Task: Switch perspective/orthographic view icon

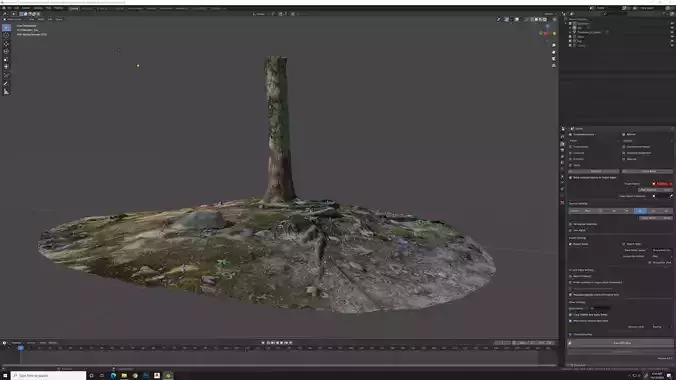Action: point(554,66)
